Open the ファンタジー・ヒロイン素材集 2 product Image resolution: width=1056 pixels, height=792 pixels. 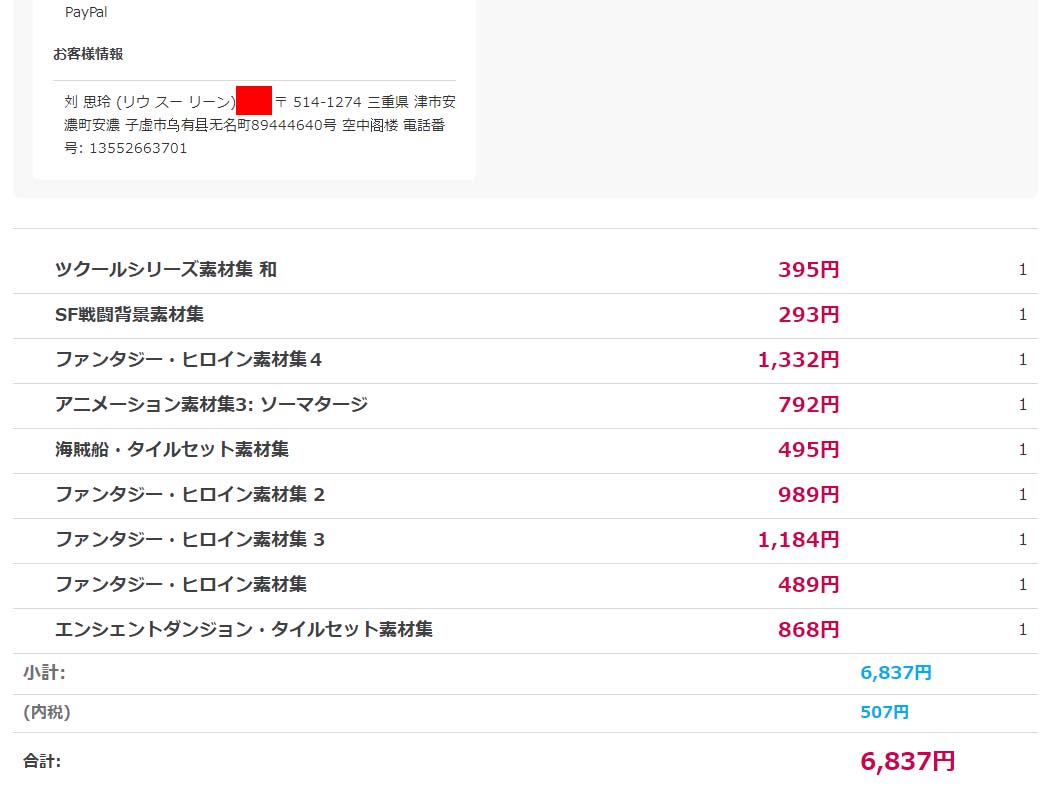(x=190, y=495)
